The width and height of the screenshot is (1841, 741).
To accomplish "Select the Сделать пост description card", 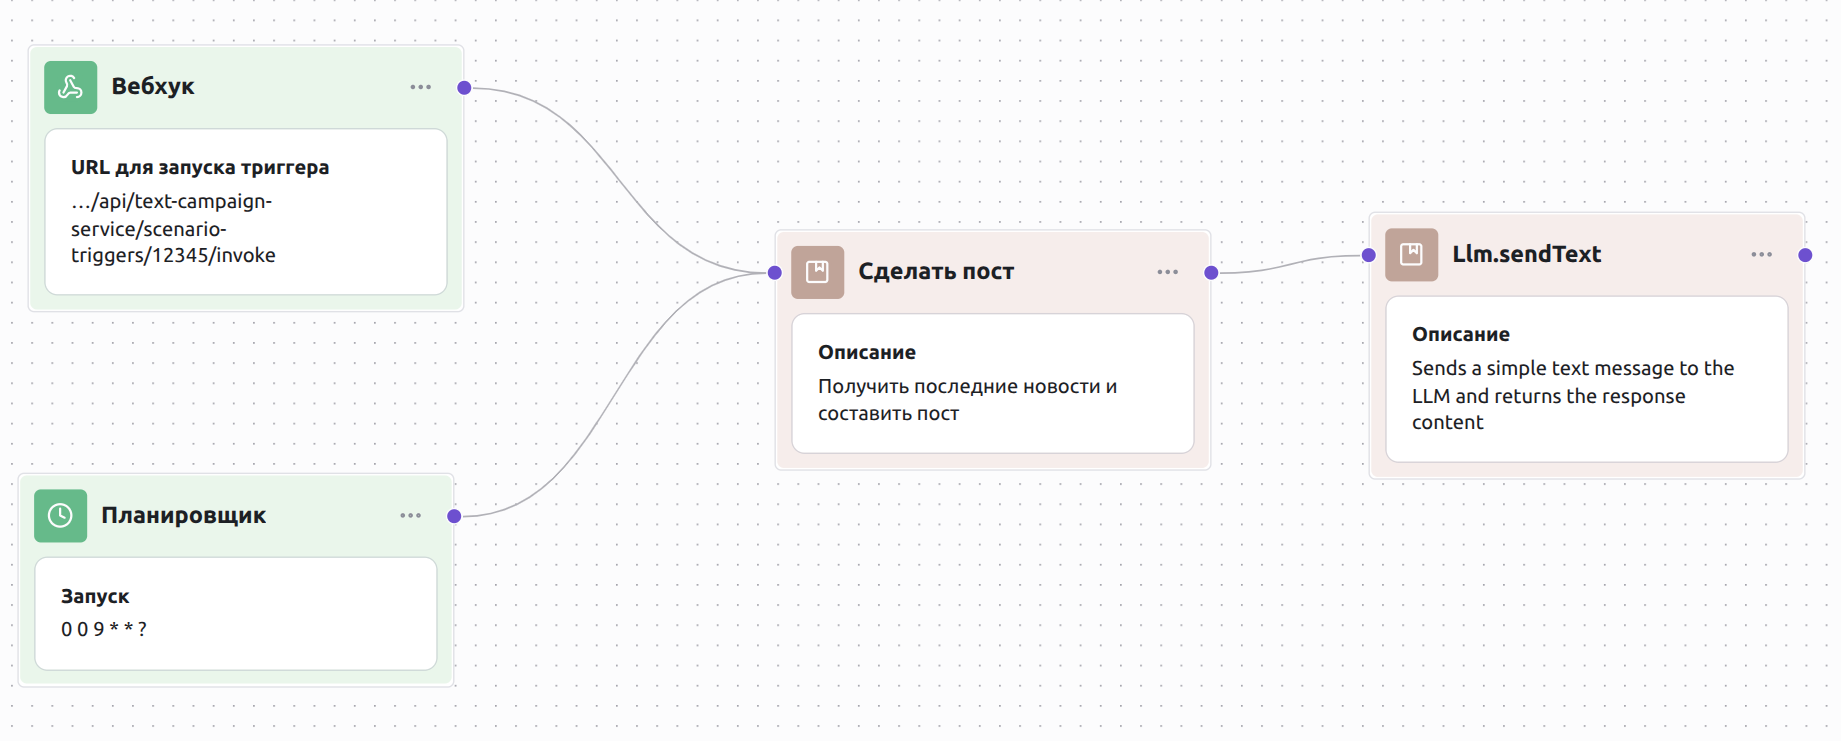I will pos(992,383).
